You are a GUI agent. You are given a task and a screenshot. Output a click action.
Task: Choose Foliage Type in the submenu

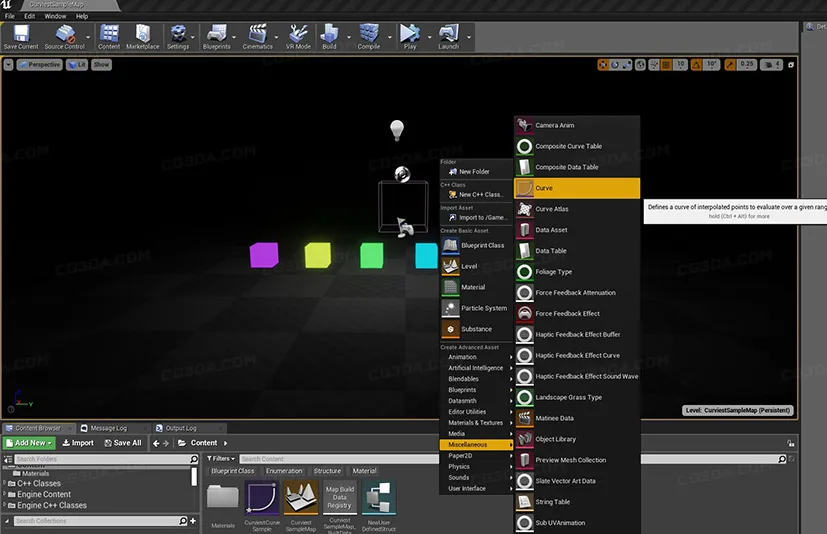coord(577,272)
